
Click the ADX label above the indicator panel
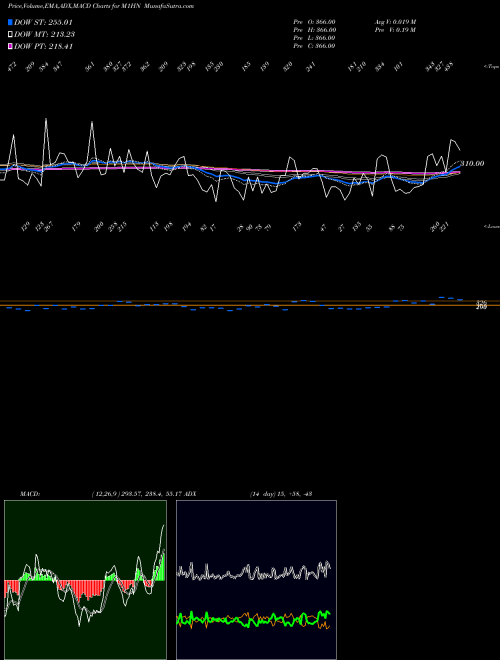190,494
